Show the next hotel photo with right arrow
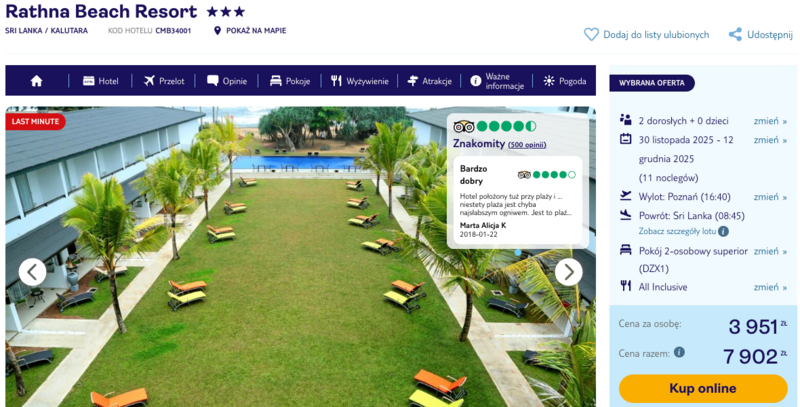The width and height of the screenshot is (800, 407). (568, 272)
